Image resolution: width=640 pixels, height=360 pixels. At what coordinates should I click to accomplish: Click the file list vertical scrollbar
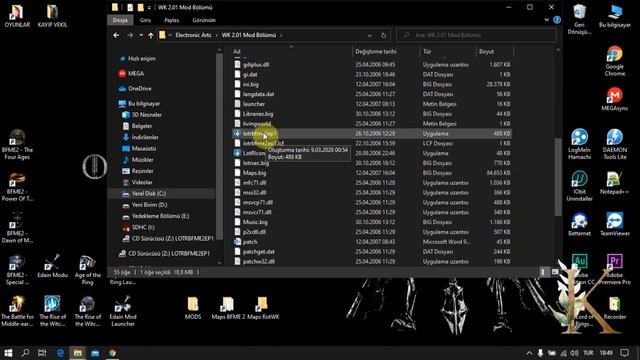558,177
